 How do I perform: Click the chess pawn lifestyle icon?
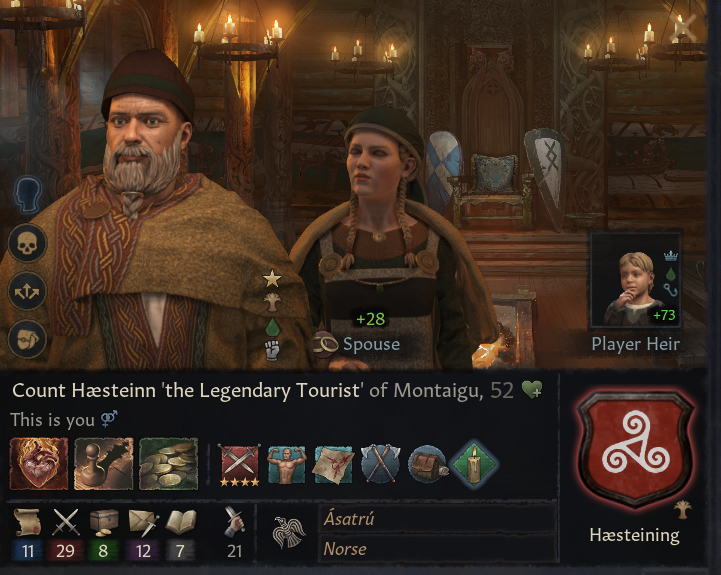(x=104, y=463)
